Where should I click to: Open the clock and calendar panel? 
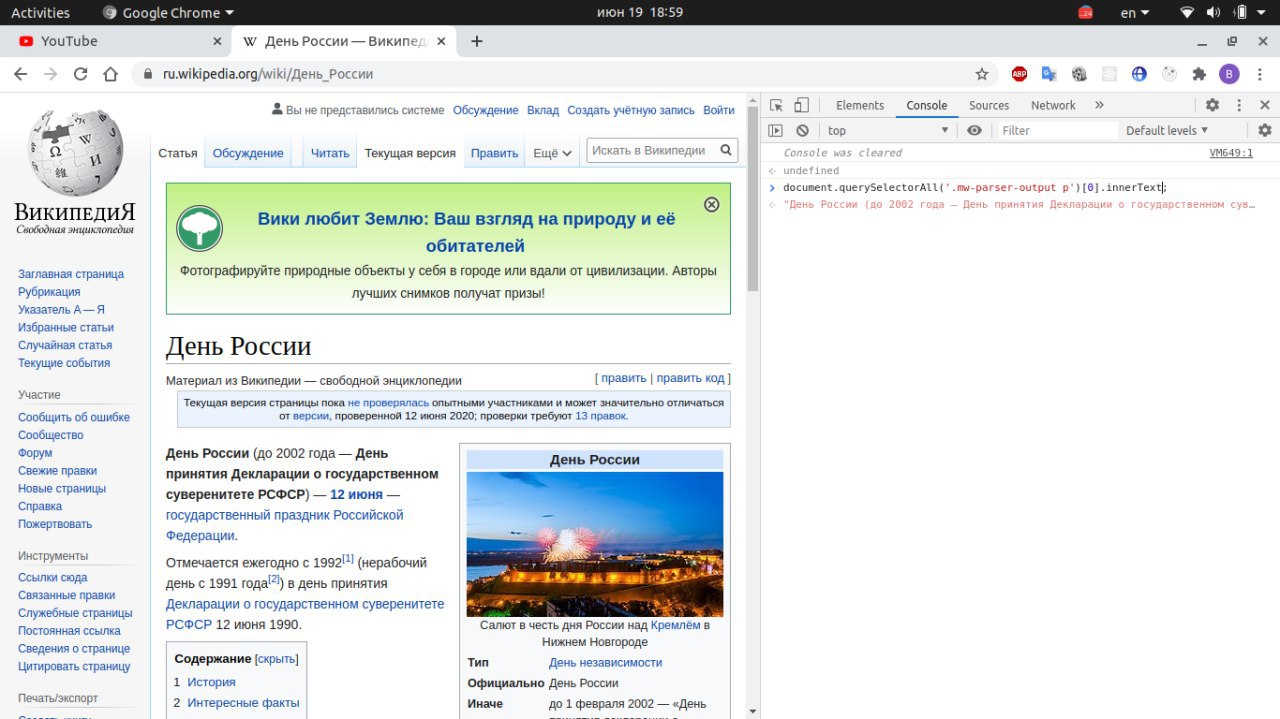pyautogui.click(x=640, y=13)
